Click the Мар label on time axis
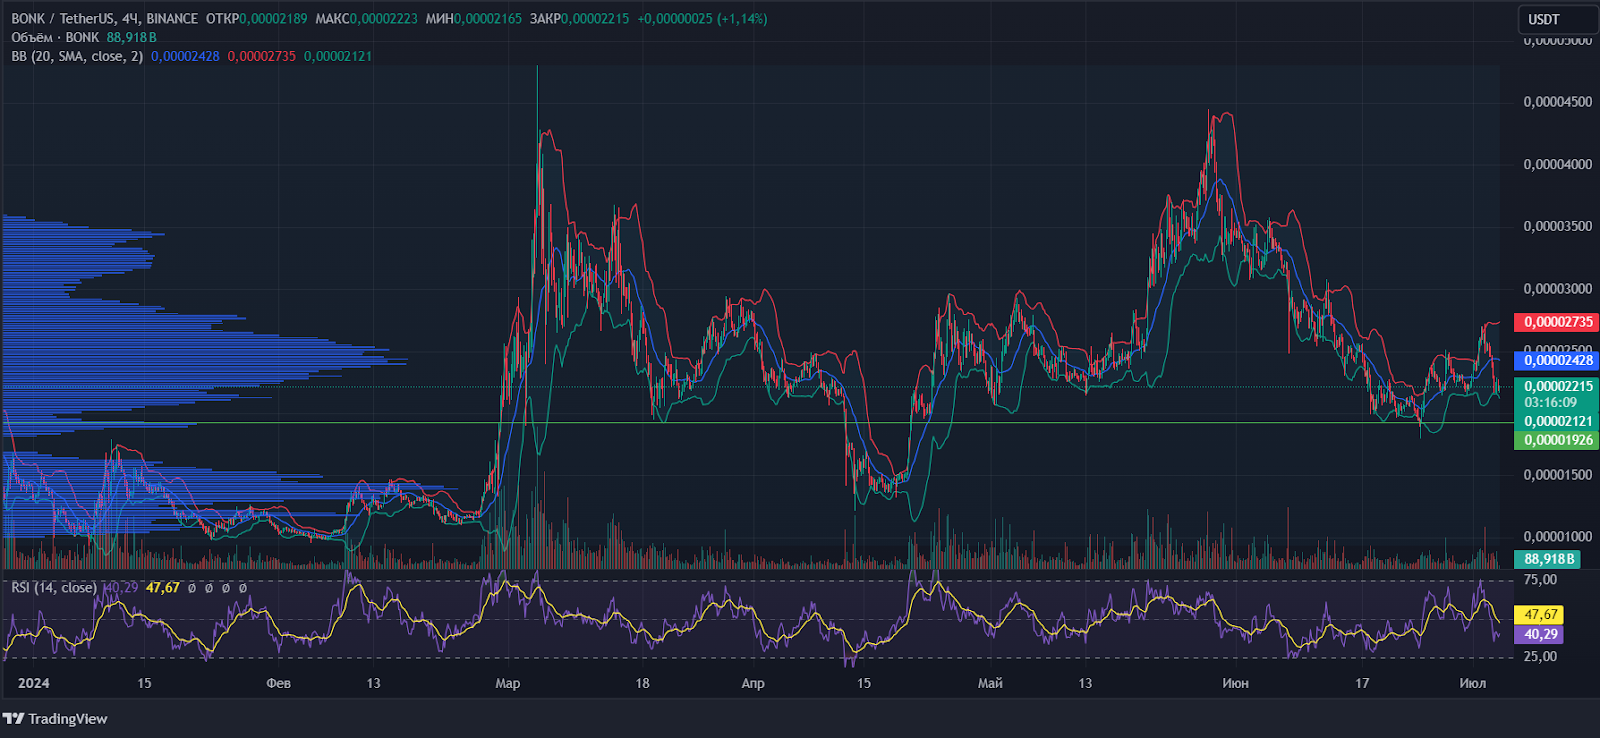This screenshot has width=1600, height=738. 508,683
